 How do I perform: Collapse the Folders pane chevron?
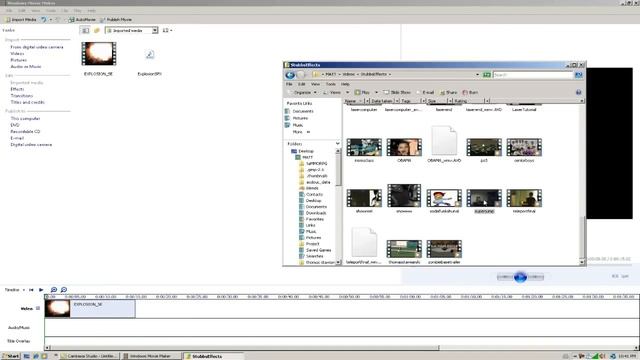pos(337,144)
